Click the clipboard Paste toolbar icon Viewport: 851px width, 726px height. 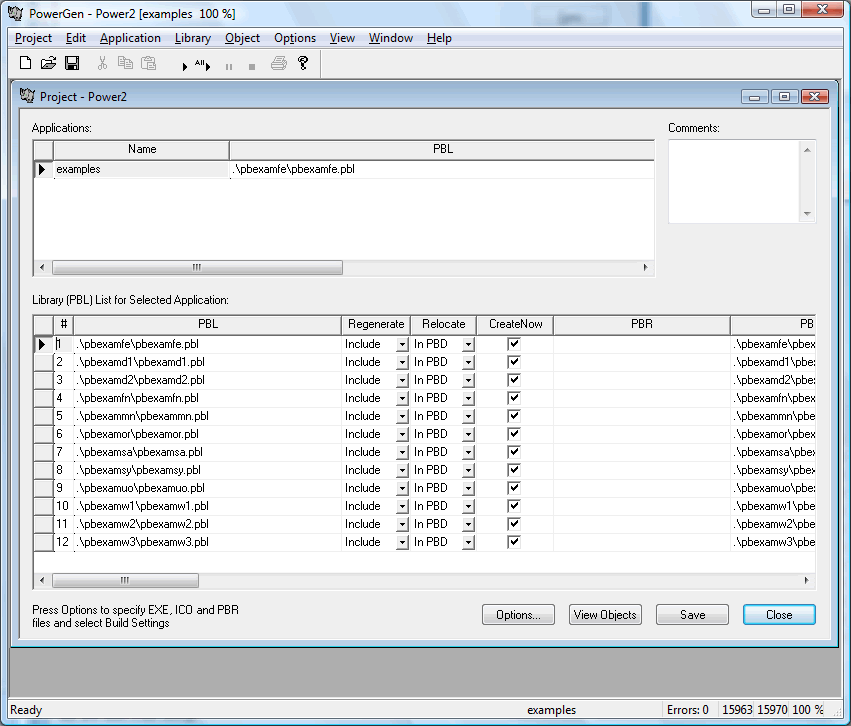point(149,63)
